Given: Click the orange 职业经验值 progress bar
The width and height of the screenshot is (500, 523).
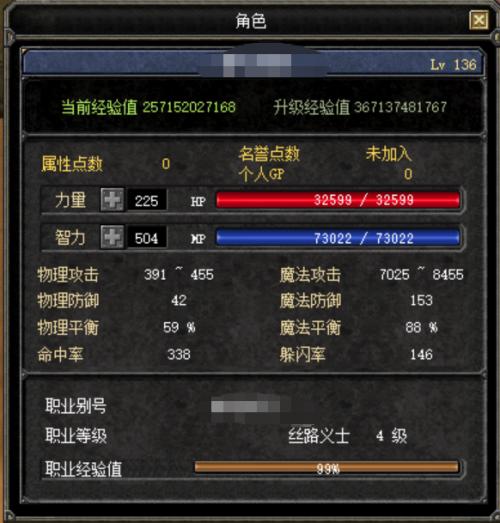Looking at the screenshot, I should point(327,468).
